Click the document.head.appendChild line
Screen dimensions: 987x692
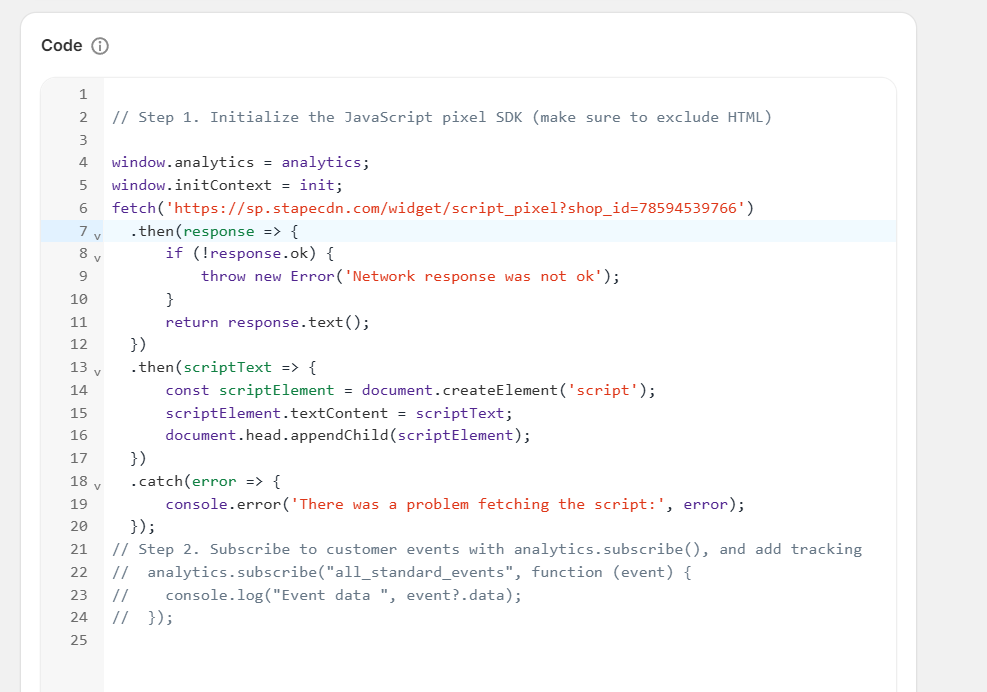point(347,435)
